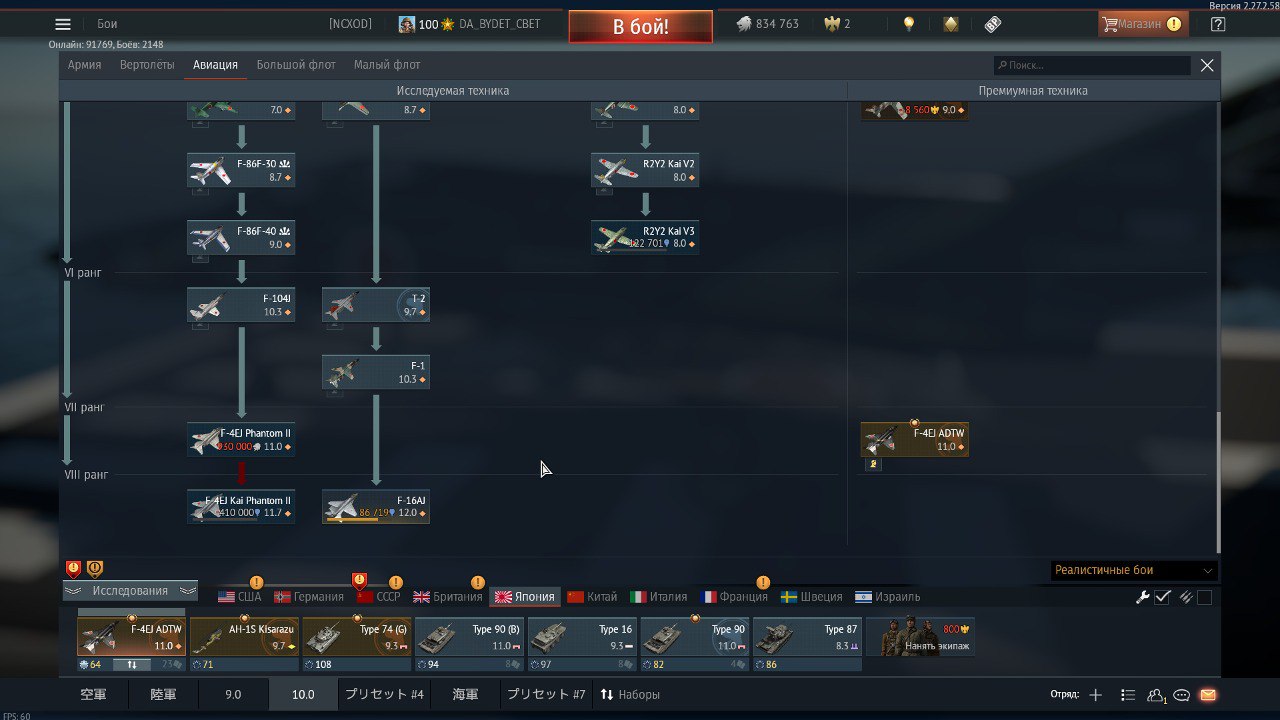Click the orange notification badge above Франция
1280x720 pixels.
click(763, 583)
